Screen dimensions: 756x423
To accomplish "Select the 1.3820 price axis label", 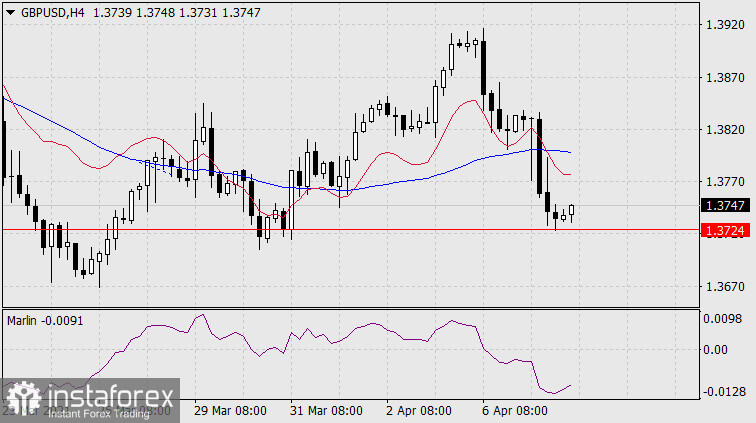I will 725,130.
